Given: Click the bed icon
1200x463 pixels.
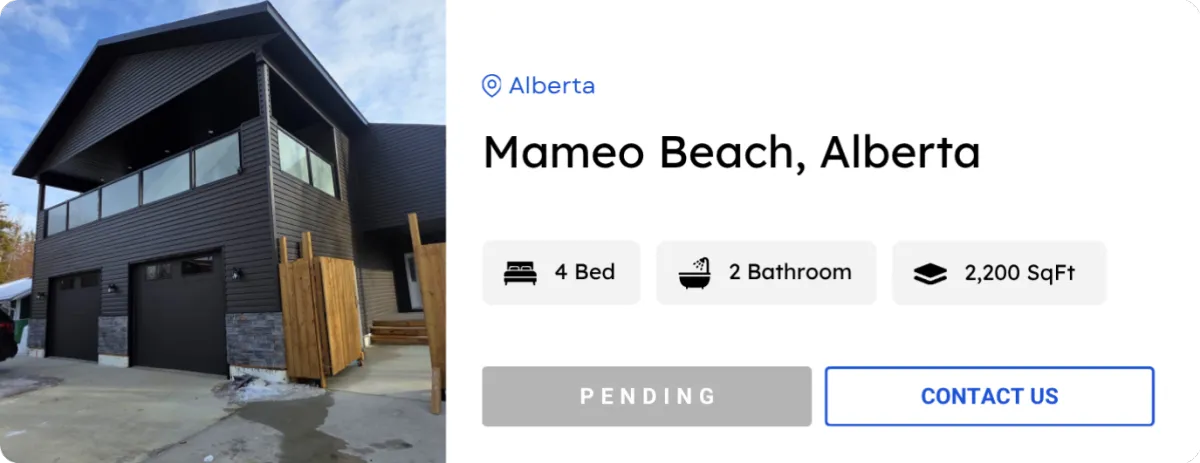Looking at the screenshot, I should (520, 272).
